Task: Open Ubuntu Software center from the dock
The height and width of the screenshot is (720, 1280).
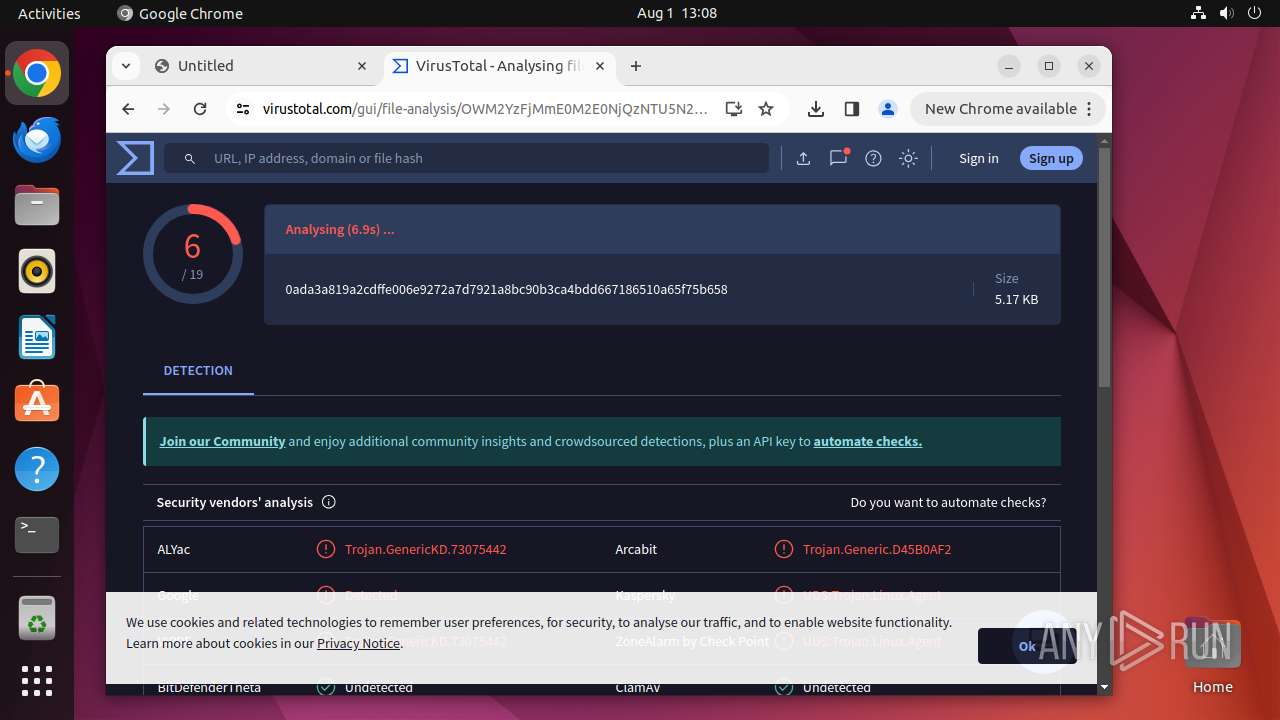Action: [37, 403]
